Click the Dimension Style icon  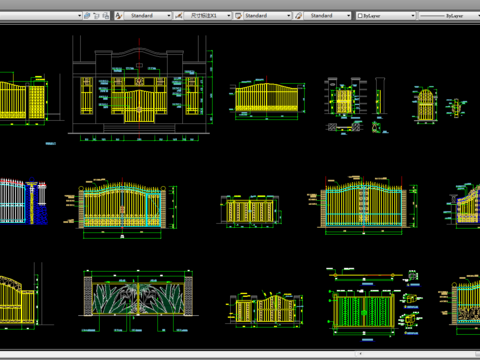tap(178, 16)
